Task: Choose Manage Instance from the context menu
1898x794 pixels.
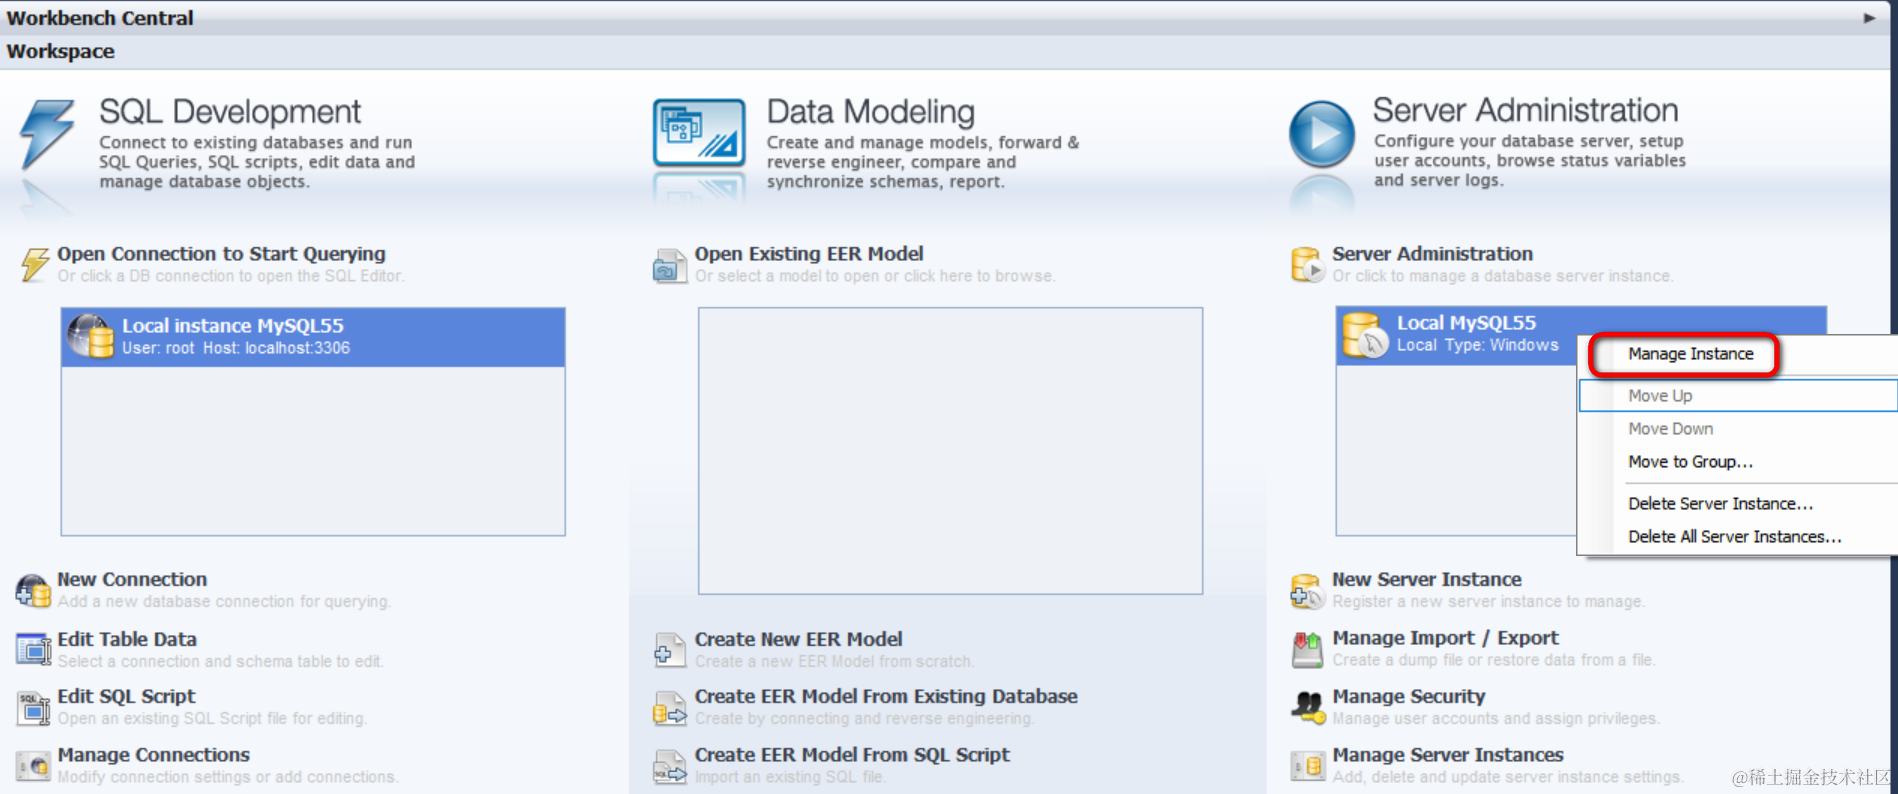Action: (x=1690, y=354)
